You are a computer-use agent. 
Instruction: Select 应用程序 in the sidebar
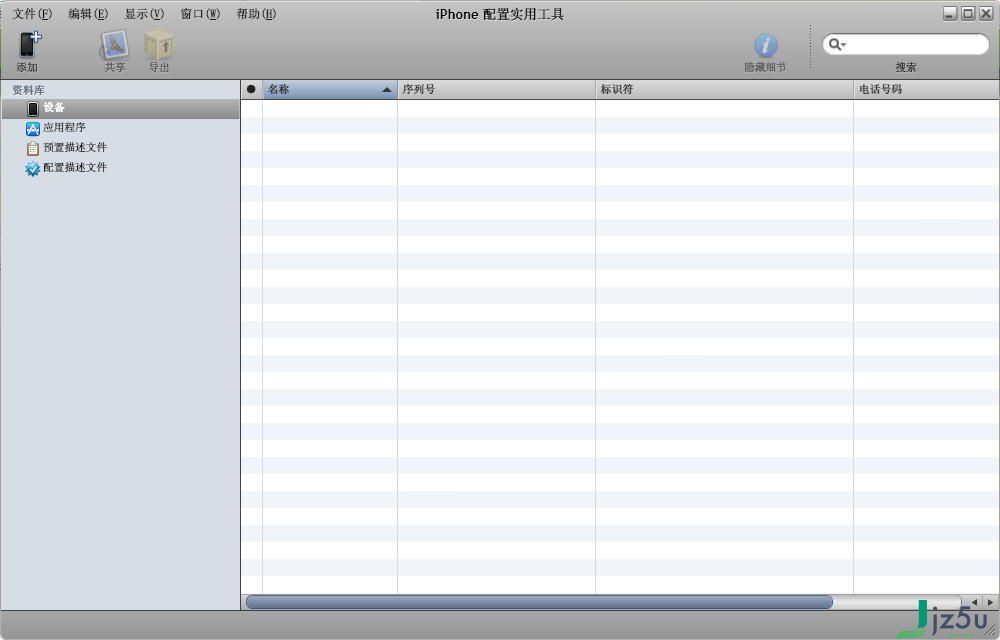(121, 127)
